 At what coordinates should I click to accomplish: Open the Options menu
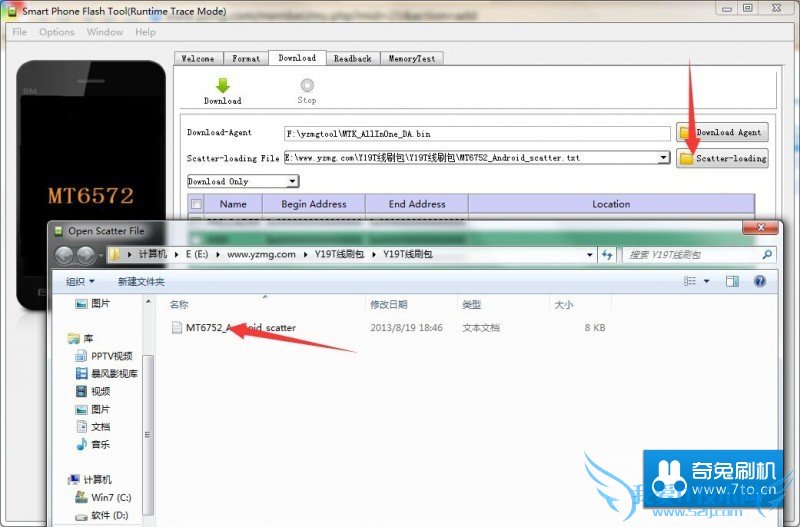tap(57, 32)
